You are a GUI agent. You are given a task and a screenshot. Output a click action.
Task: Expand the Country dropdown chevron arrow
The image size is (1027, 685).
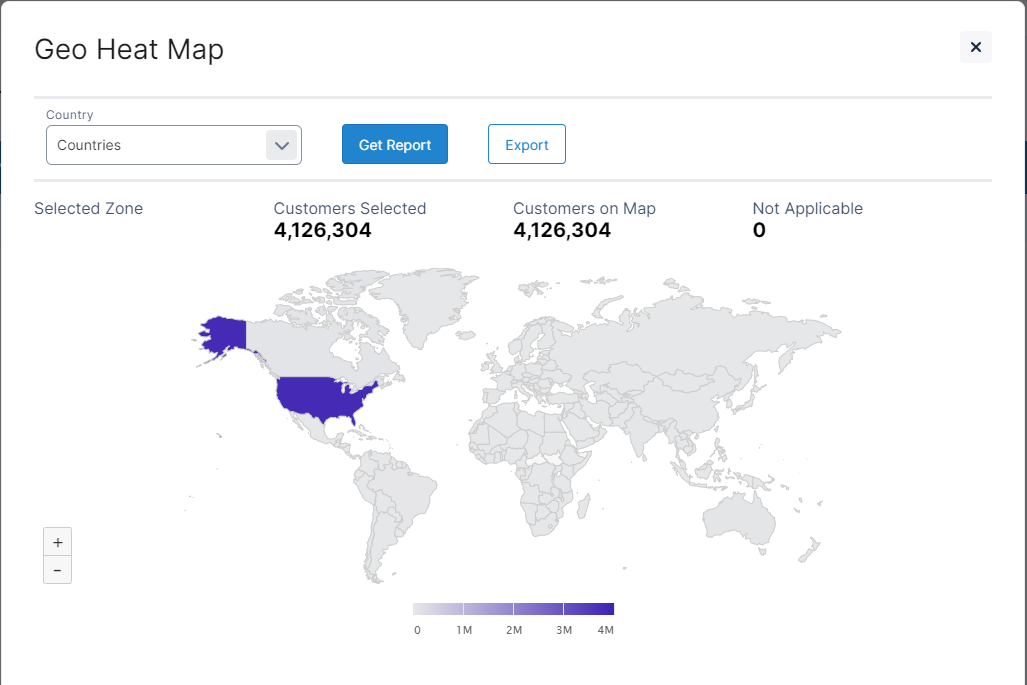pos(282,145)
